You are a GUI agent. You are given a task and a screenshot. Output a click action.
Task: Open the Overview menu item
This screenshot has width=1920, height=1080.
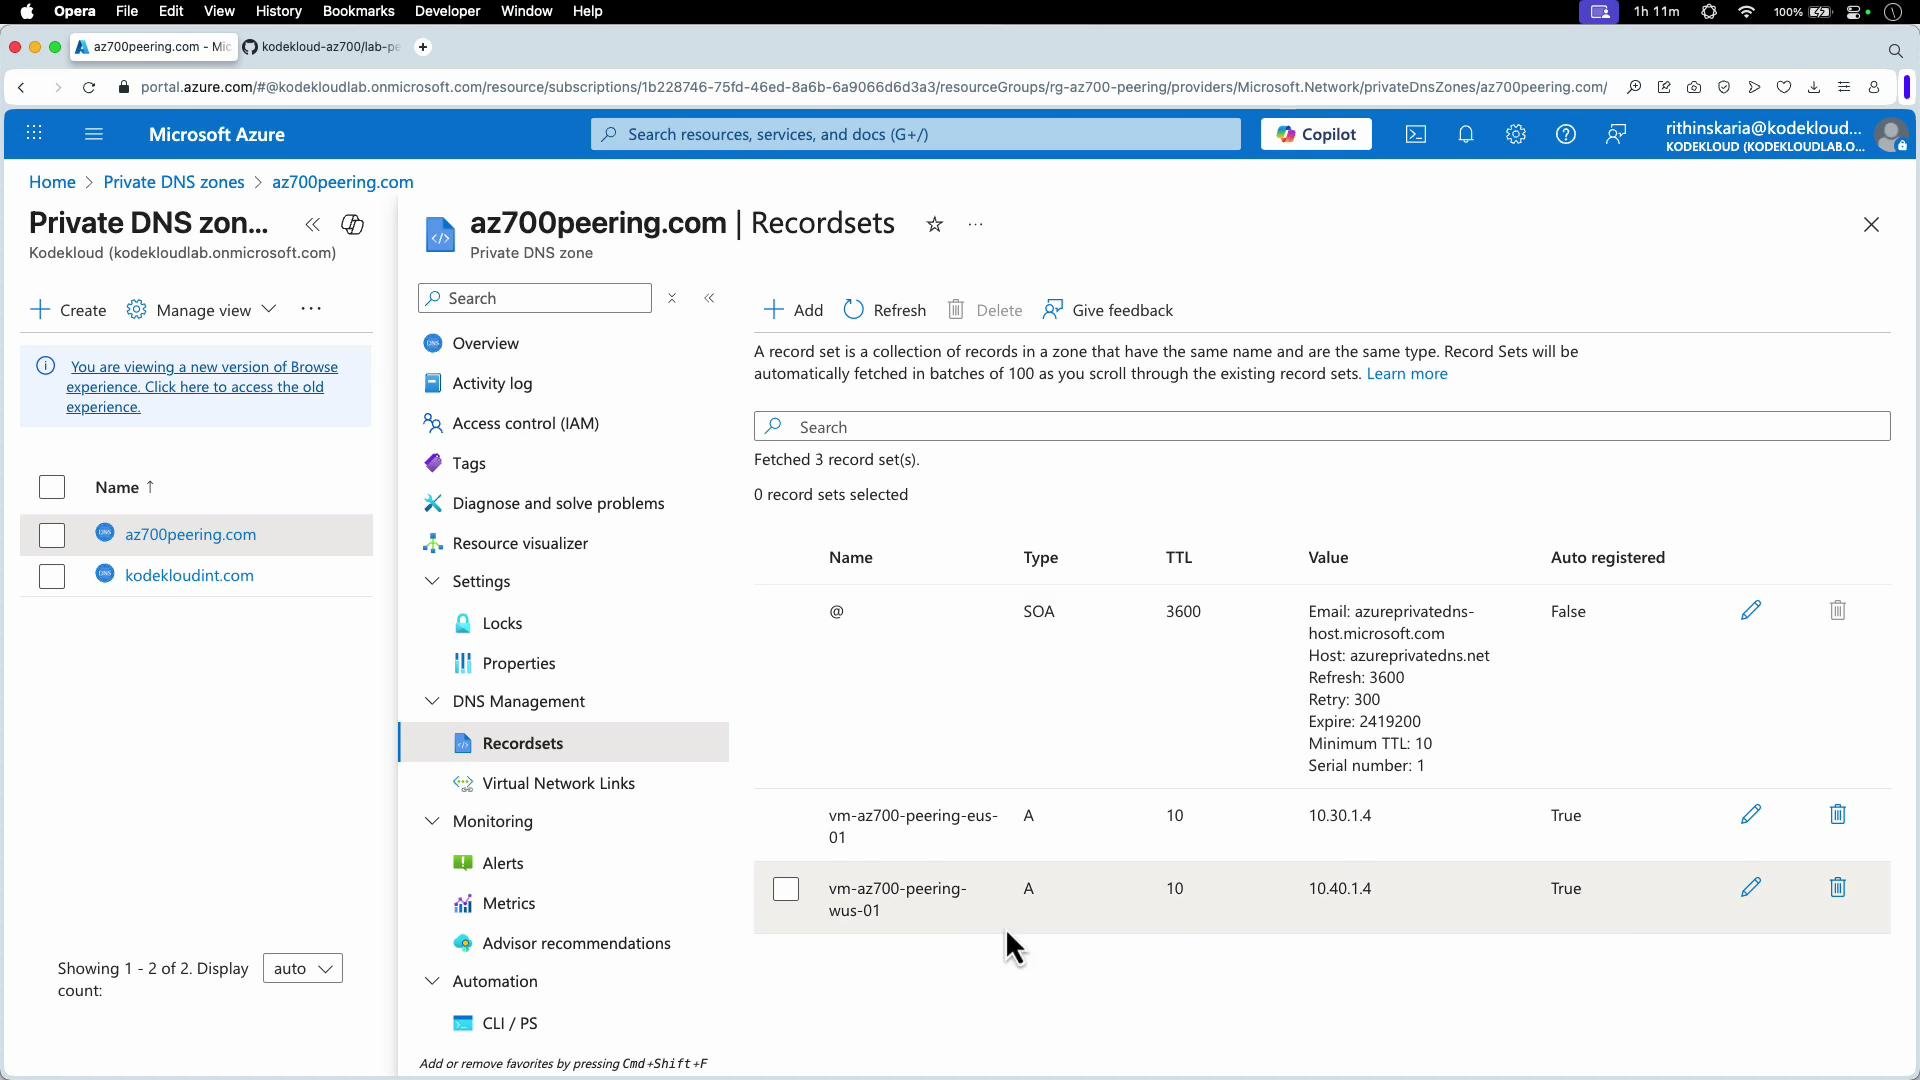485,343
